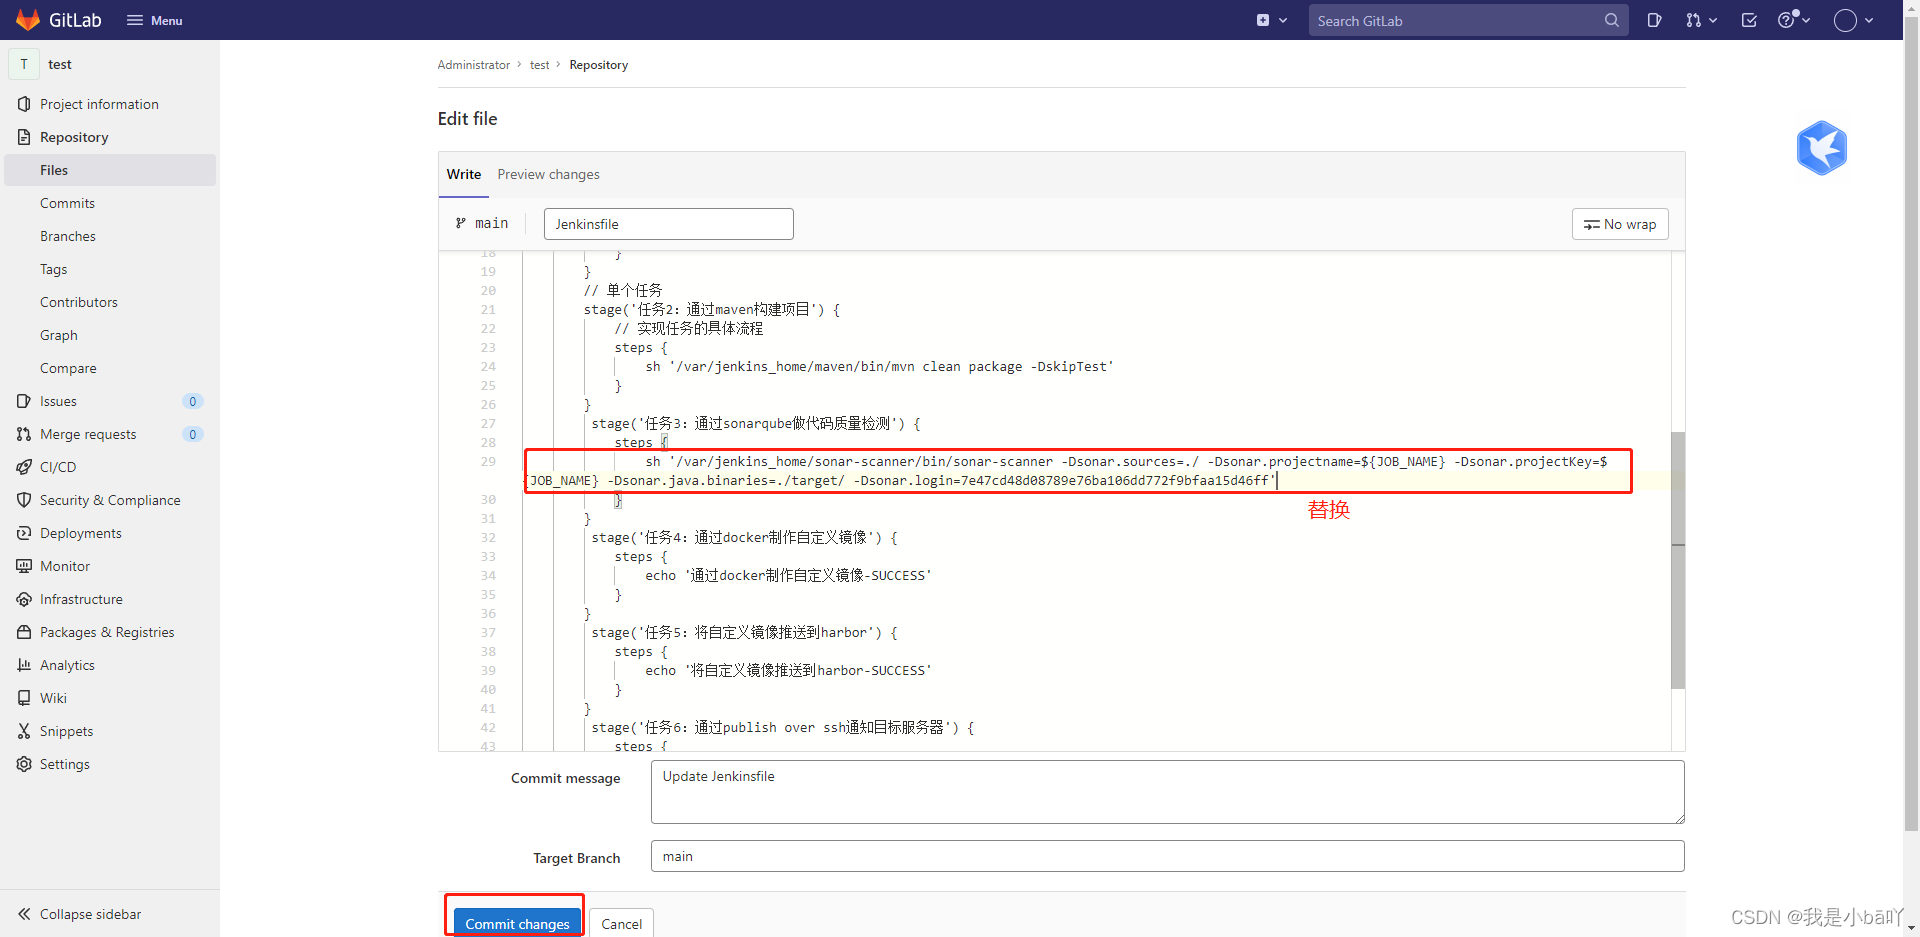
Task: Edit the Target Branch field
Action: coord(1167,856)
